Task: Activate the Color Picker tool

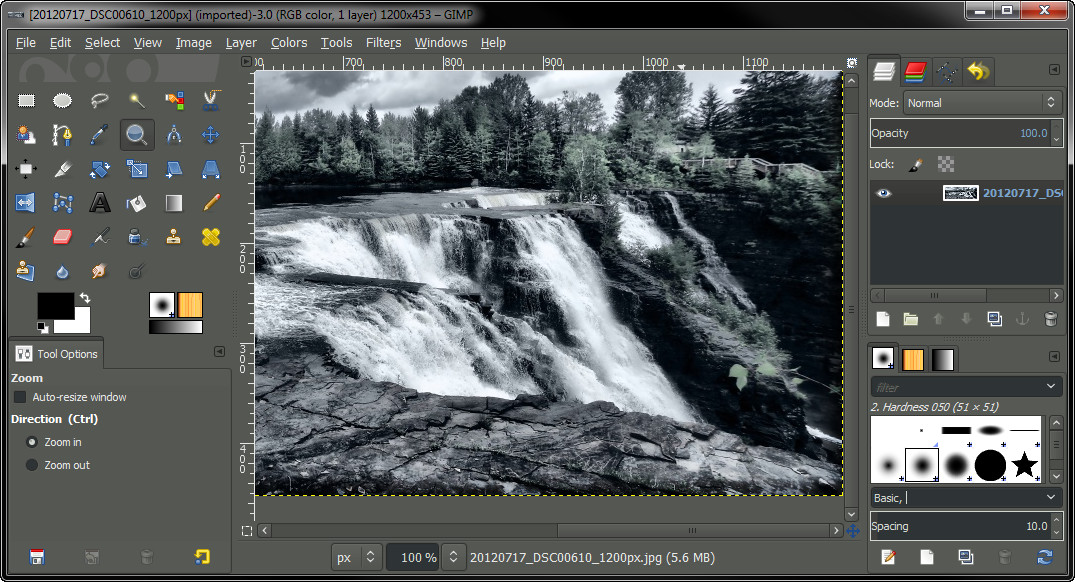Action: [99, 134]
